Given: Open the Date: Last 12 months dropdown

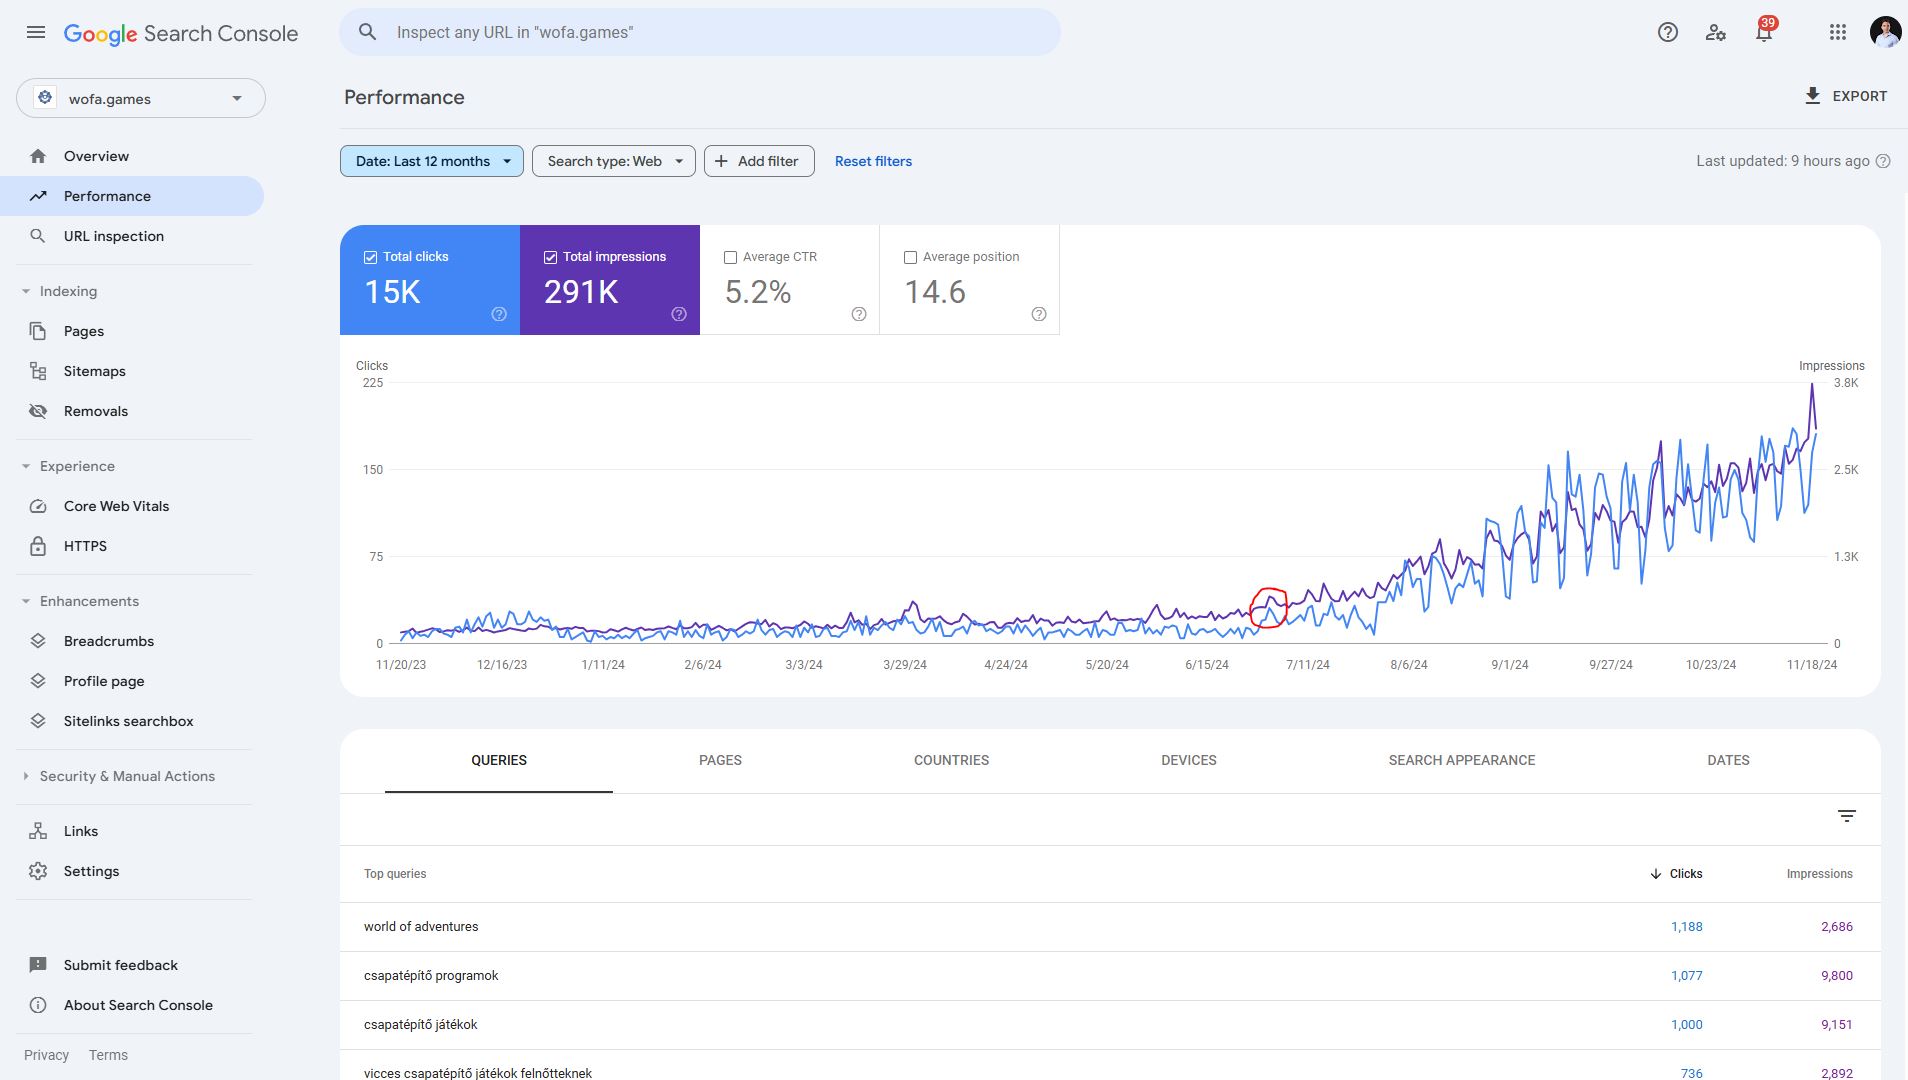Looking at the screenshot, I should (x=432, y=161).
